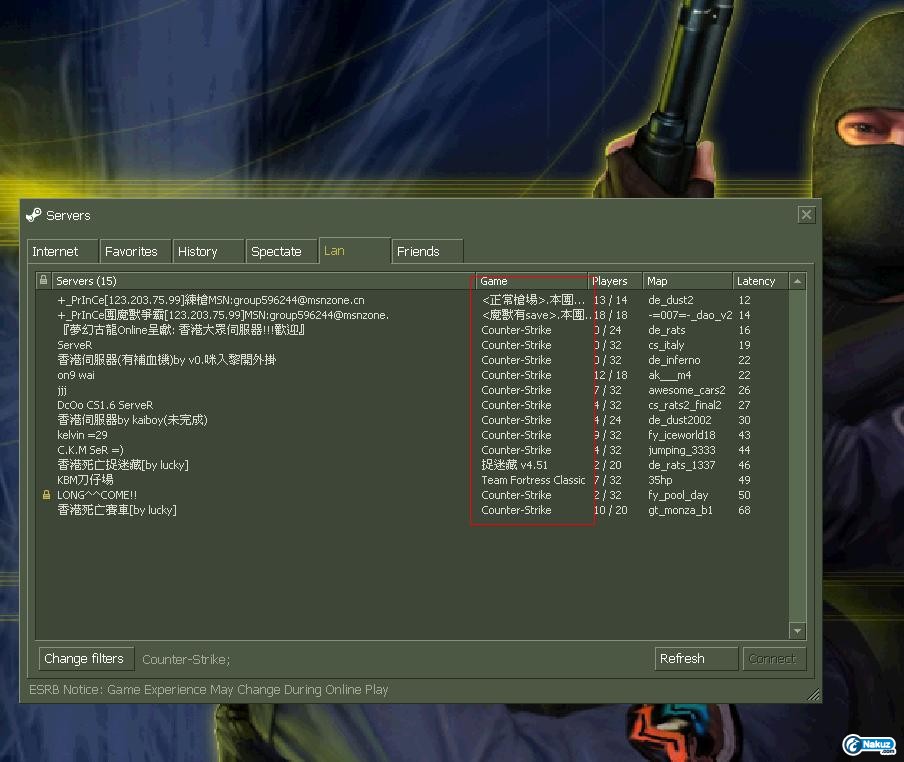Click de_dust2 map cell
904x762 pixels.
[671, 300]
